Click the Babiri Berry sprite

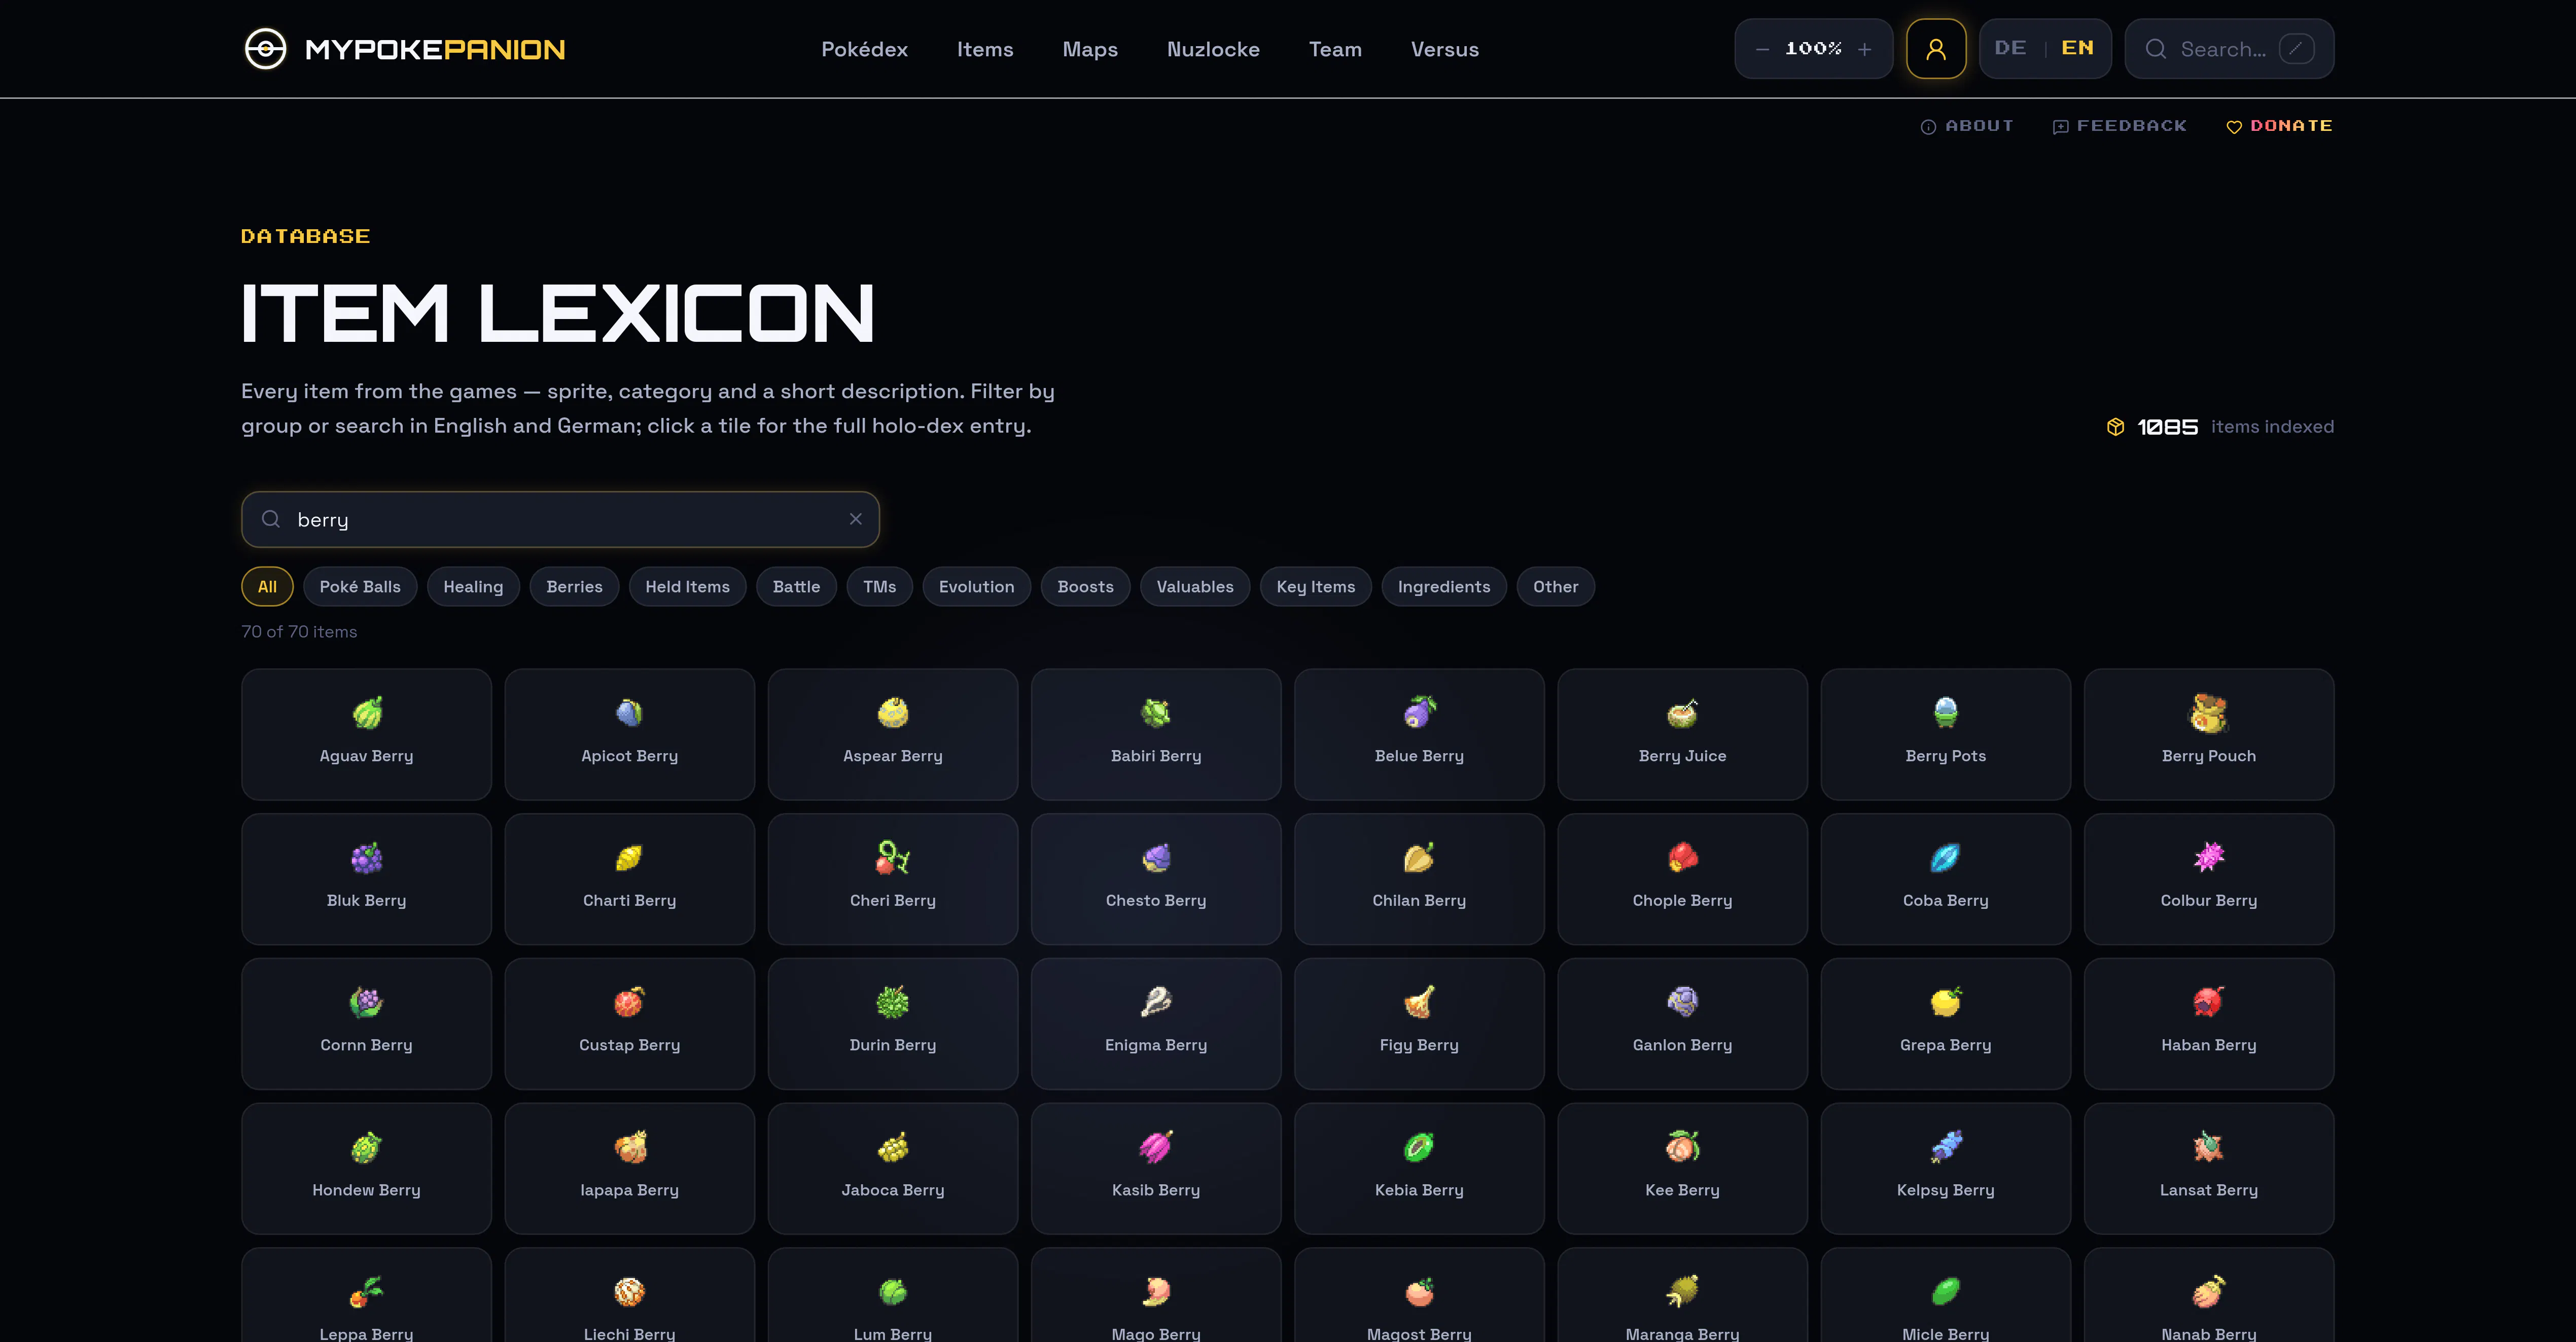click(x=1156, y=713)
